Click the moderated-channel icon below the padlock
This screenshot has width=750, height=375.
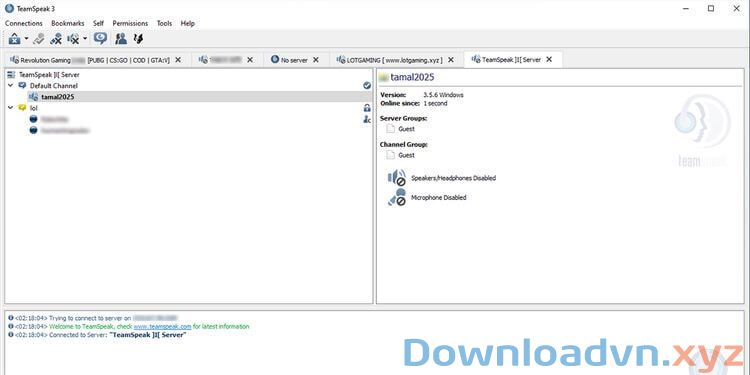[367, 119]
